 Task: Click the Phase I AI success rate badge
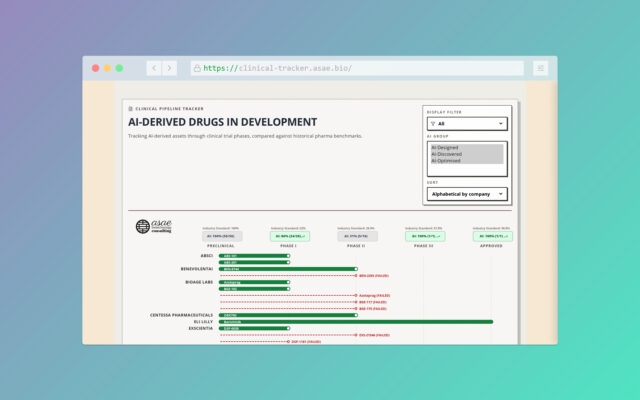[x=289, y=236]
